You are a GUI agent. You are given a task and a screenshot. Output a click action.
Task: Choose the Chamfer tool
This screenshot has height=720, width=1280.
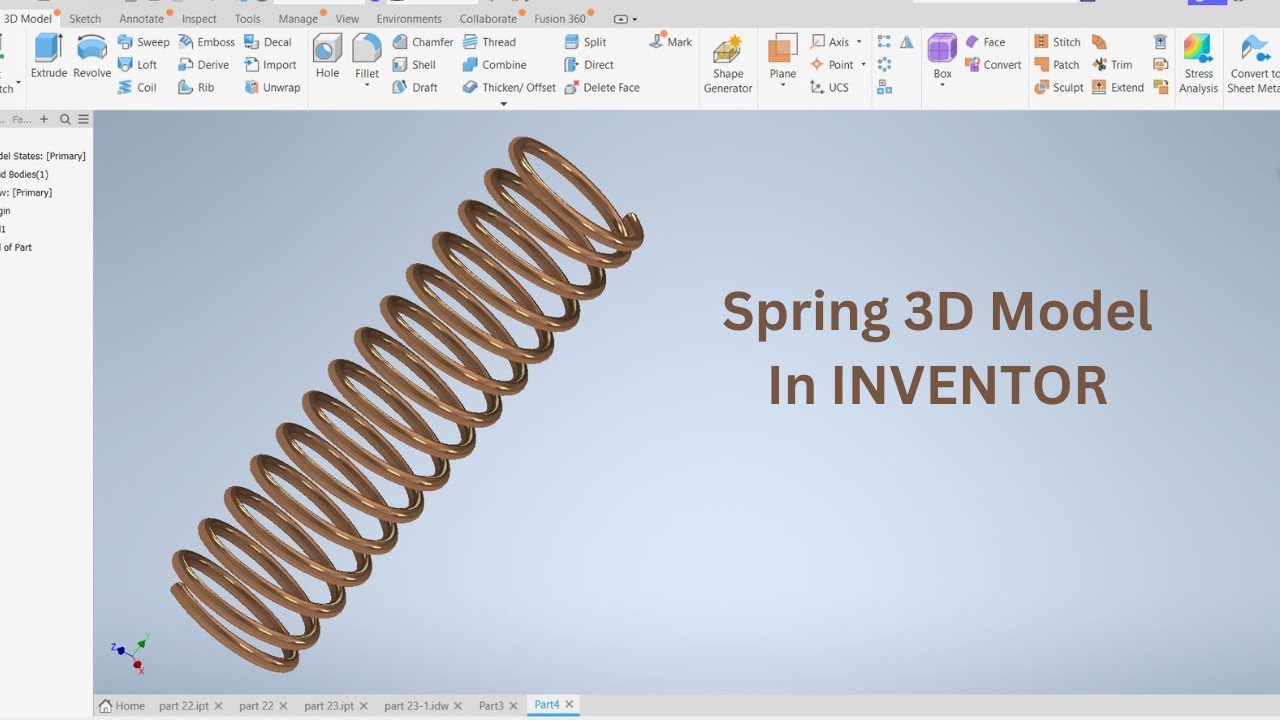click(x=422, y=42)
